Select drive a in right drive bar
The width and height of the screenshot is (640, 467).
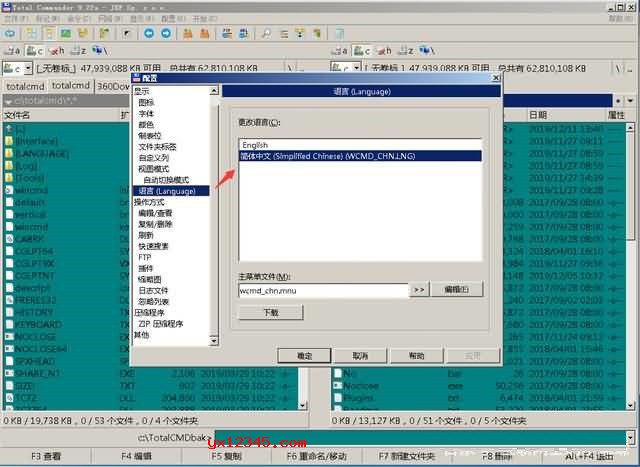click(339, 51)
